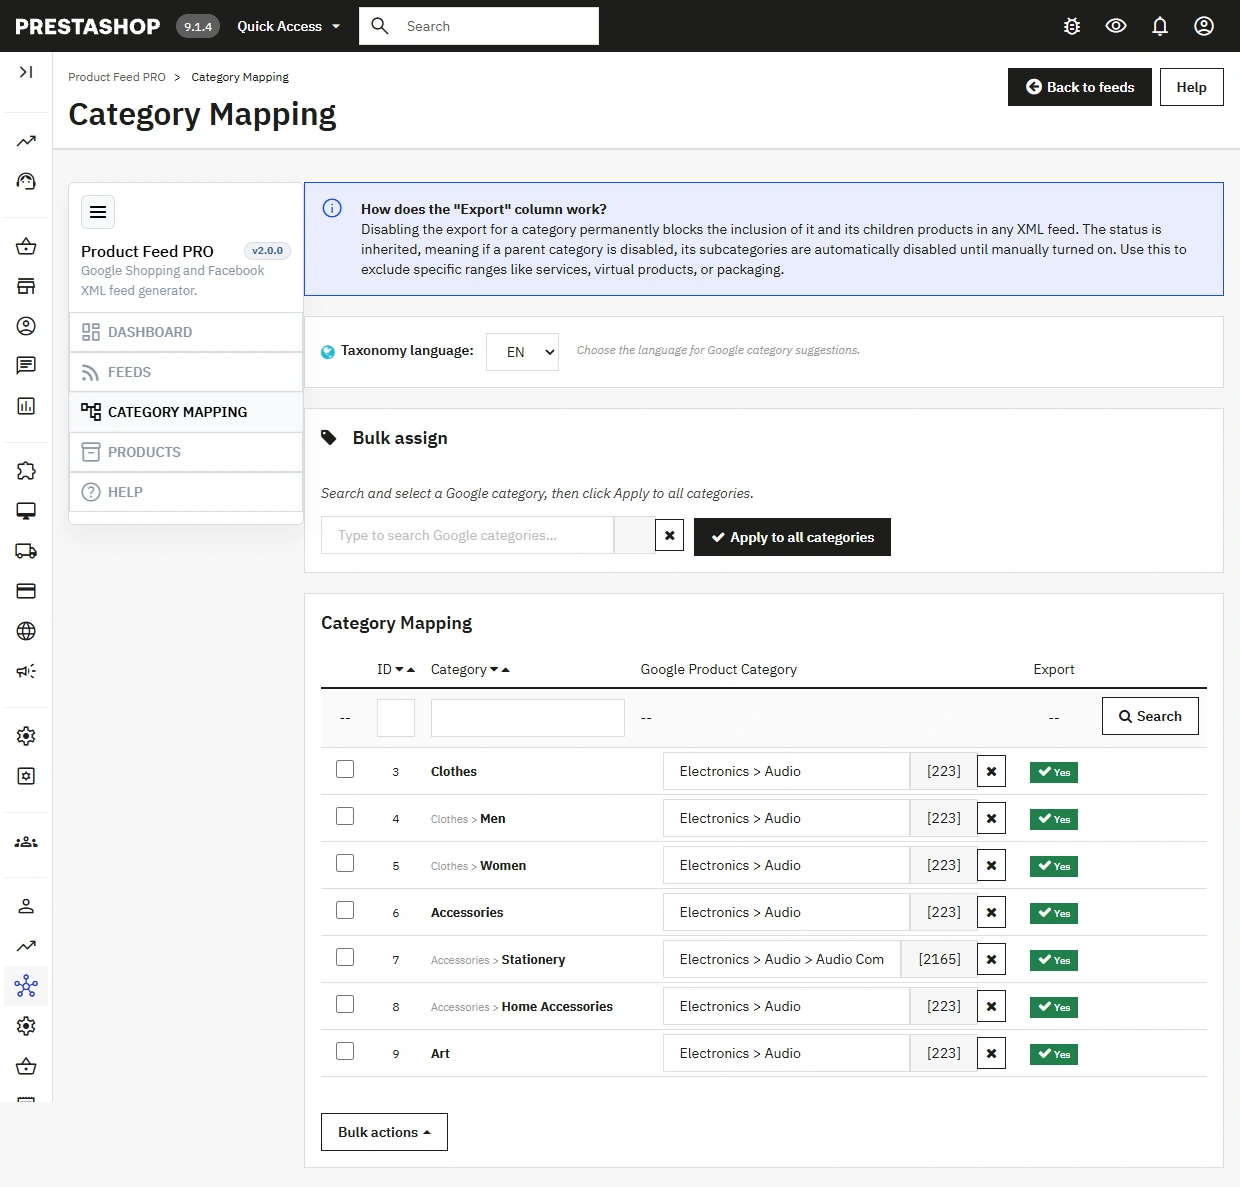Screen dimensions: 1240x1187
Task: Focus the top Search input field
Action: coord(479,26)
